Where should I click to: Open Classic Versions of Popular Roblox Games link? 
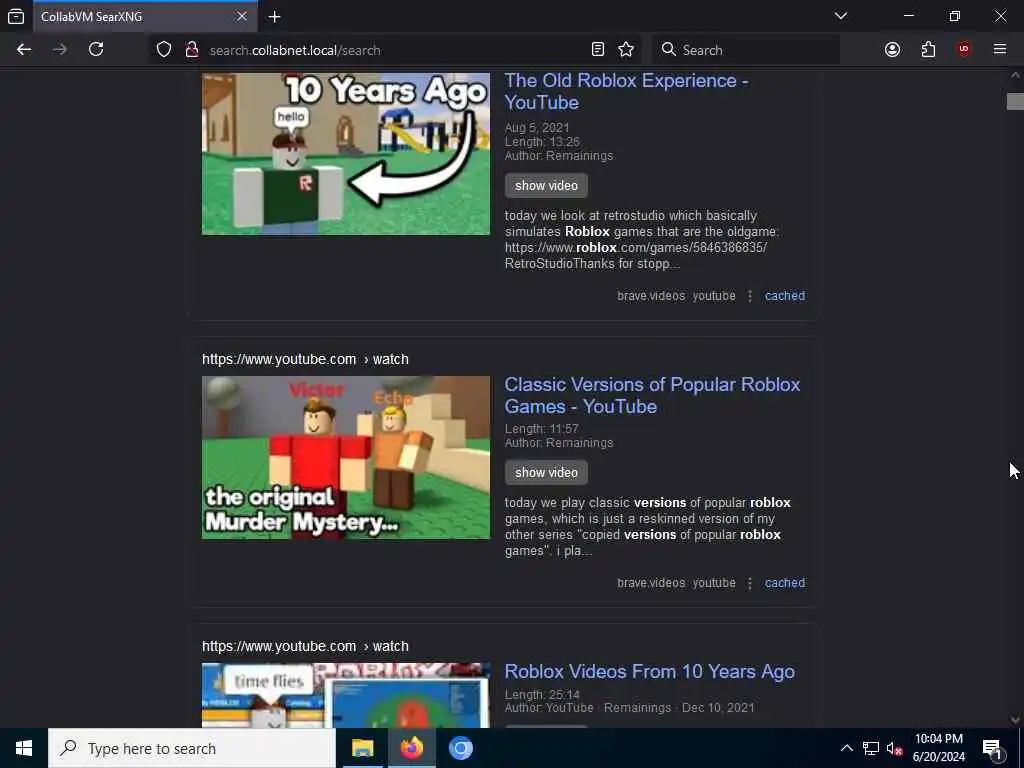(652, 396)
